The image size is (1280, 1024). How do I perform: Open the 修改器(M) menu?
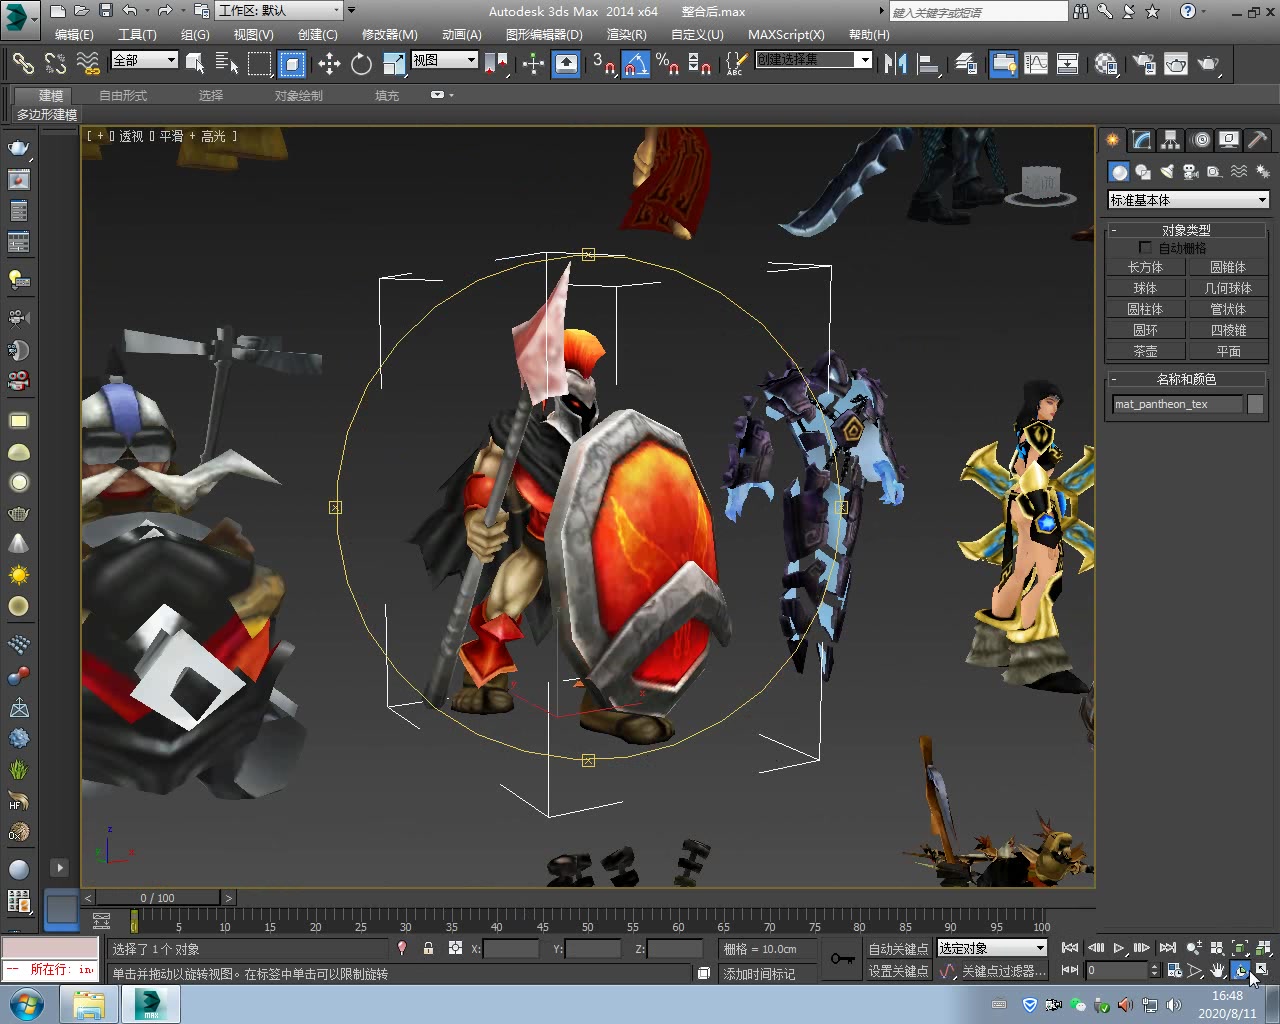(x=389, y=34)
